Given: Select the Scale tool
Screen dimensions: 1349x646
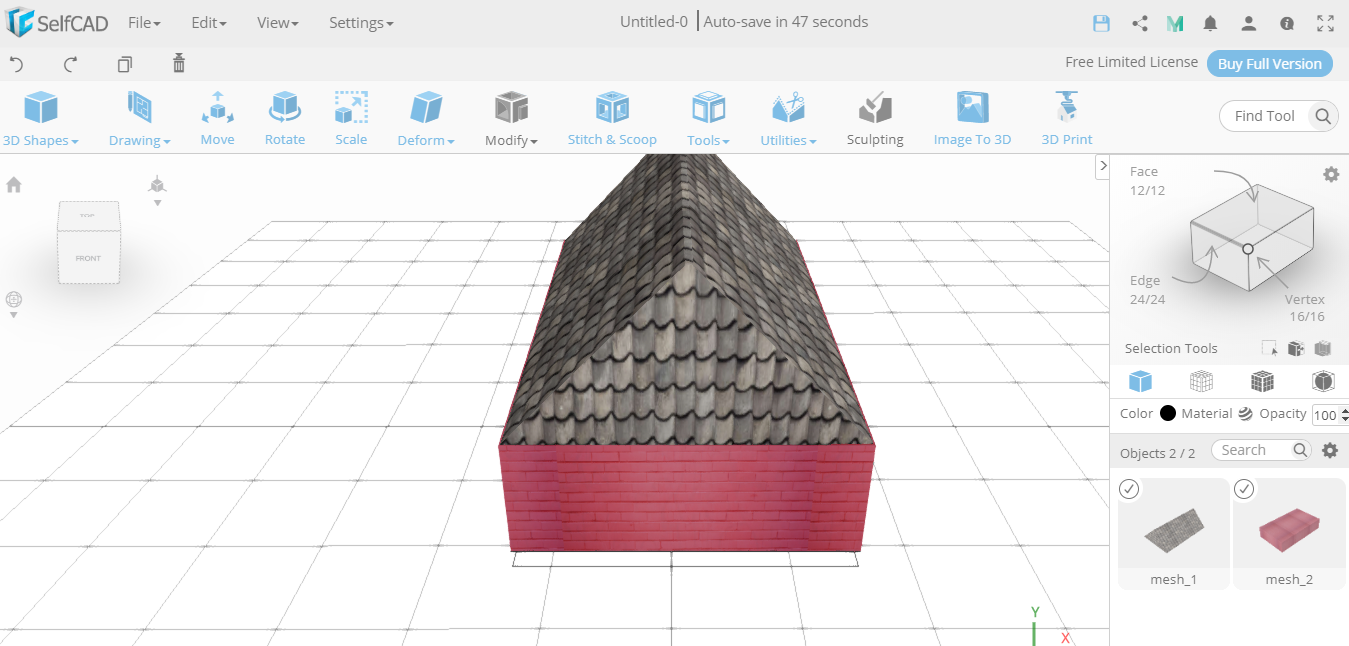Looking at the screenshot, I should tap(351, 117).
